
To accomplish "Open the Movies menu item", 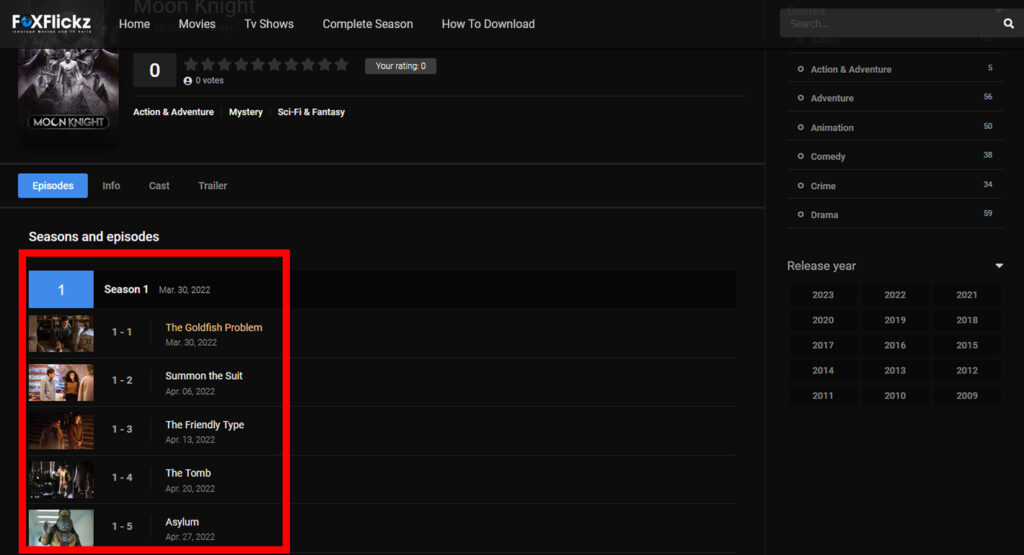I will [x=197, y=24].
